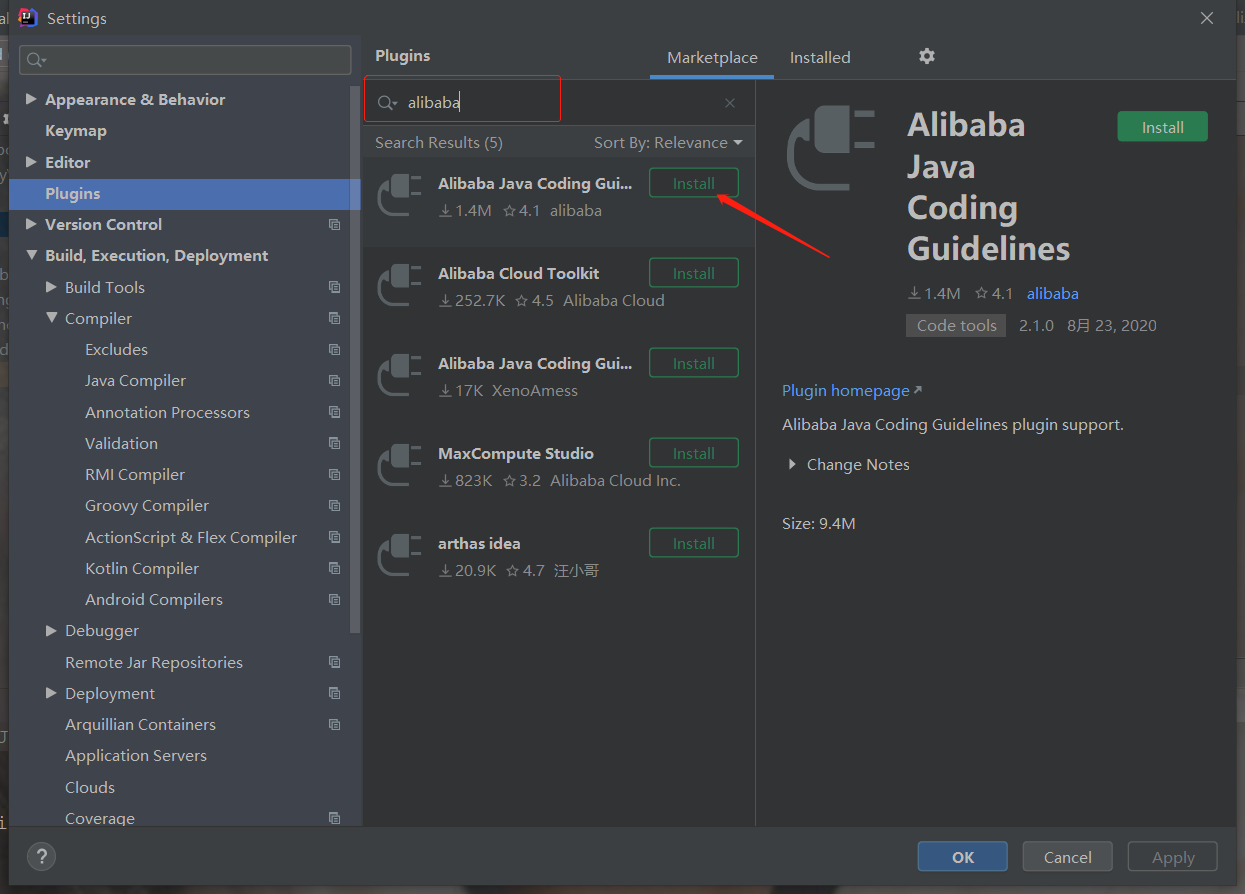Focus the settings sidebar search field
The image size is (1245, 894).
click(x=185, y=60)
